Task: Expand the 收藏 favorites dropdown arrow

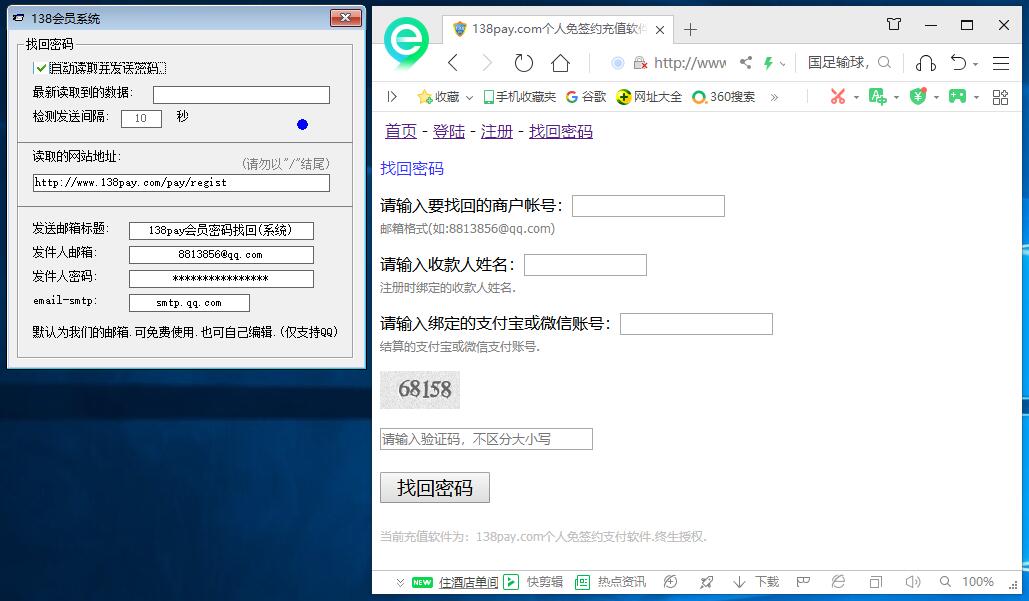Action: [469, 98]
